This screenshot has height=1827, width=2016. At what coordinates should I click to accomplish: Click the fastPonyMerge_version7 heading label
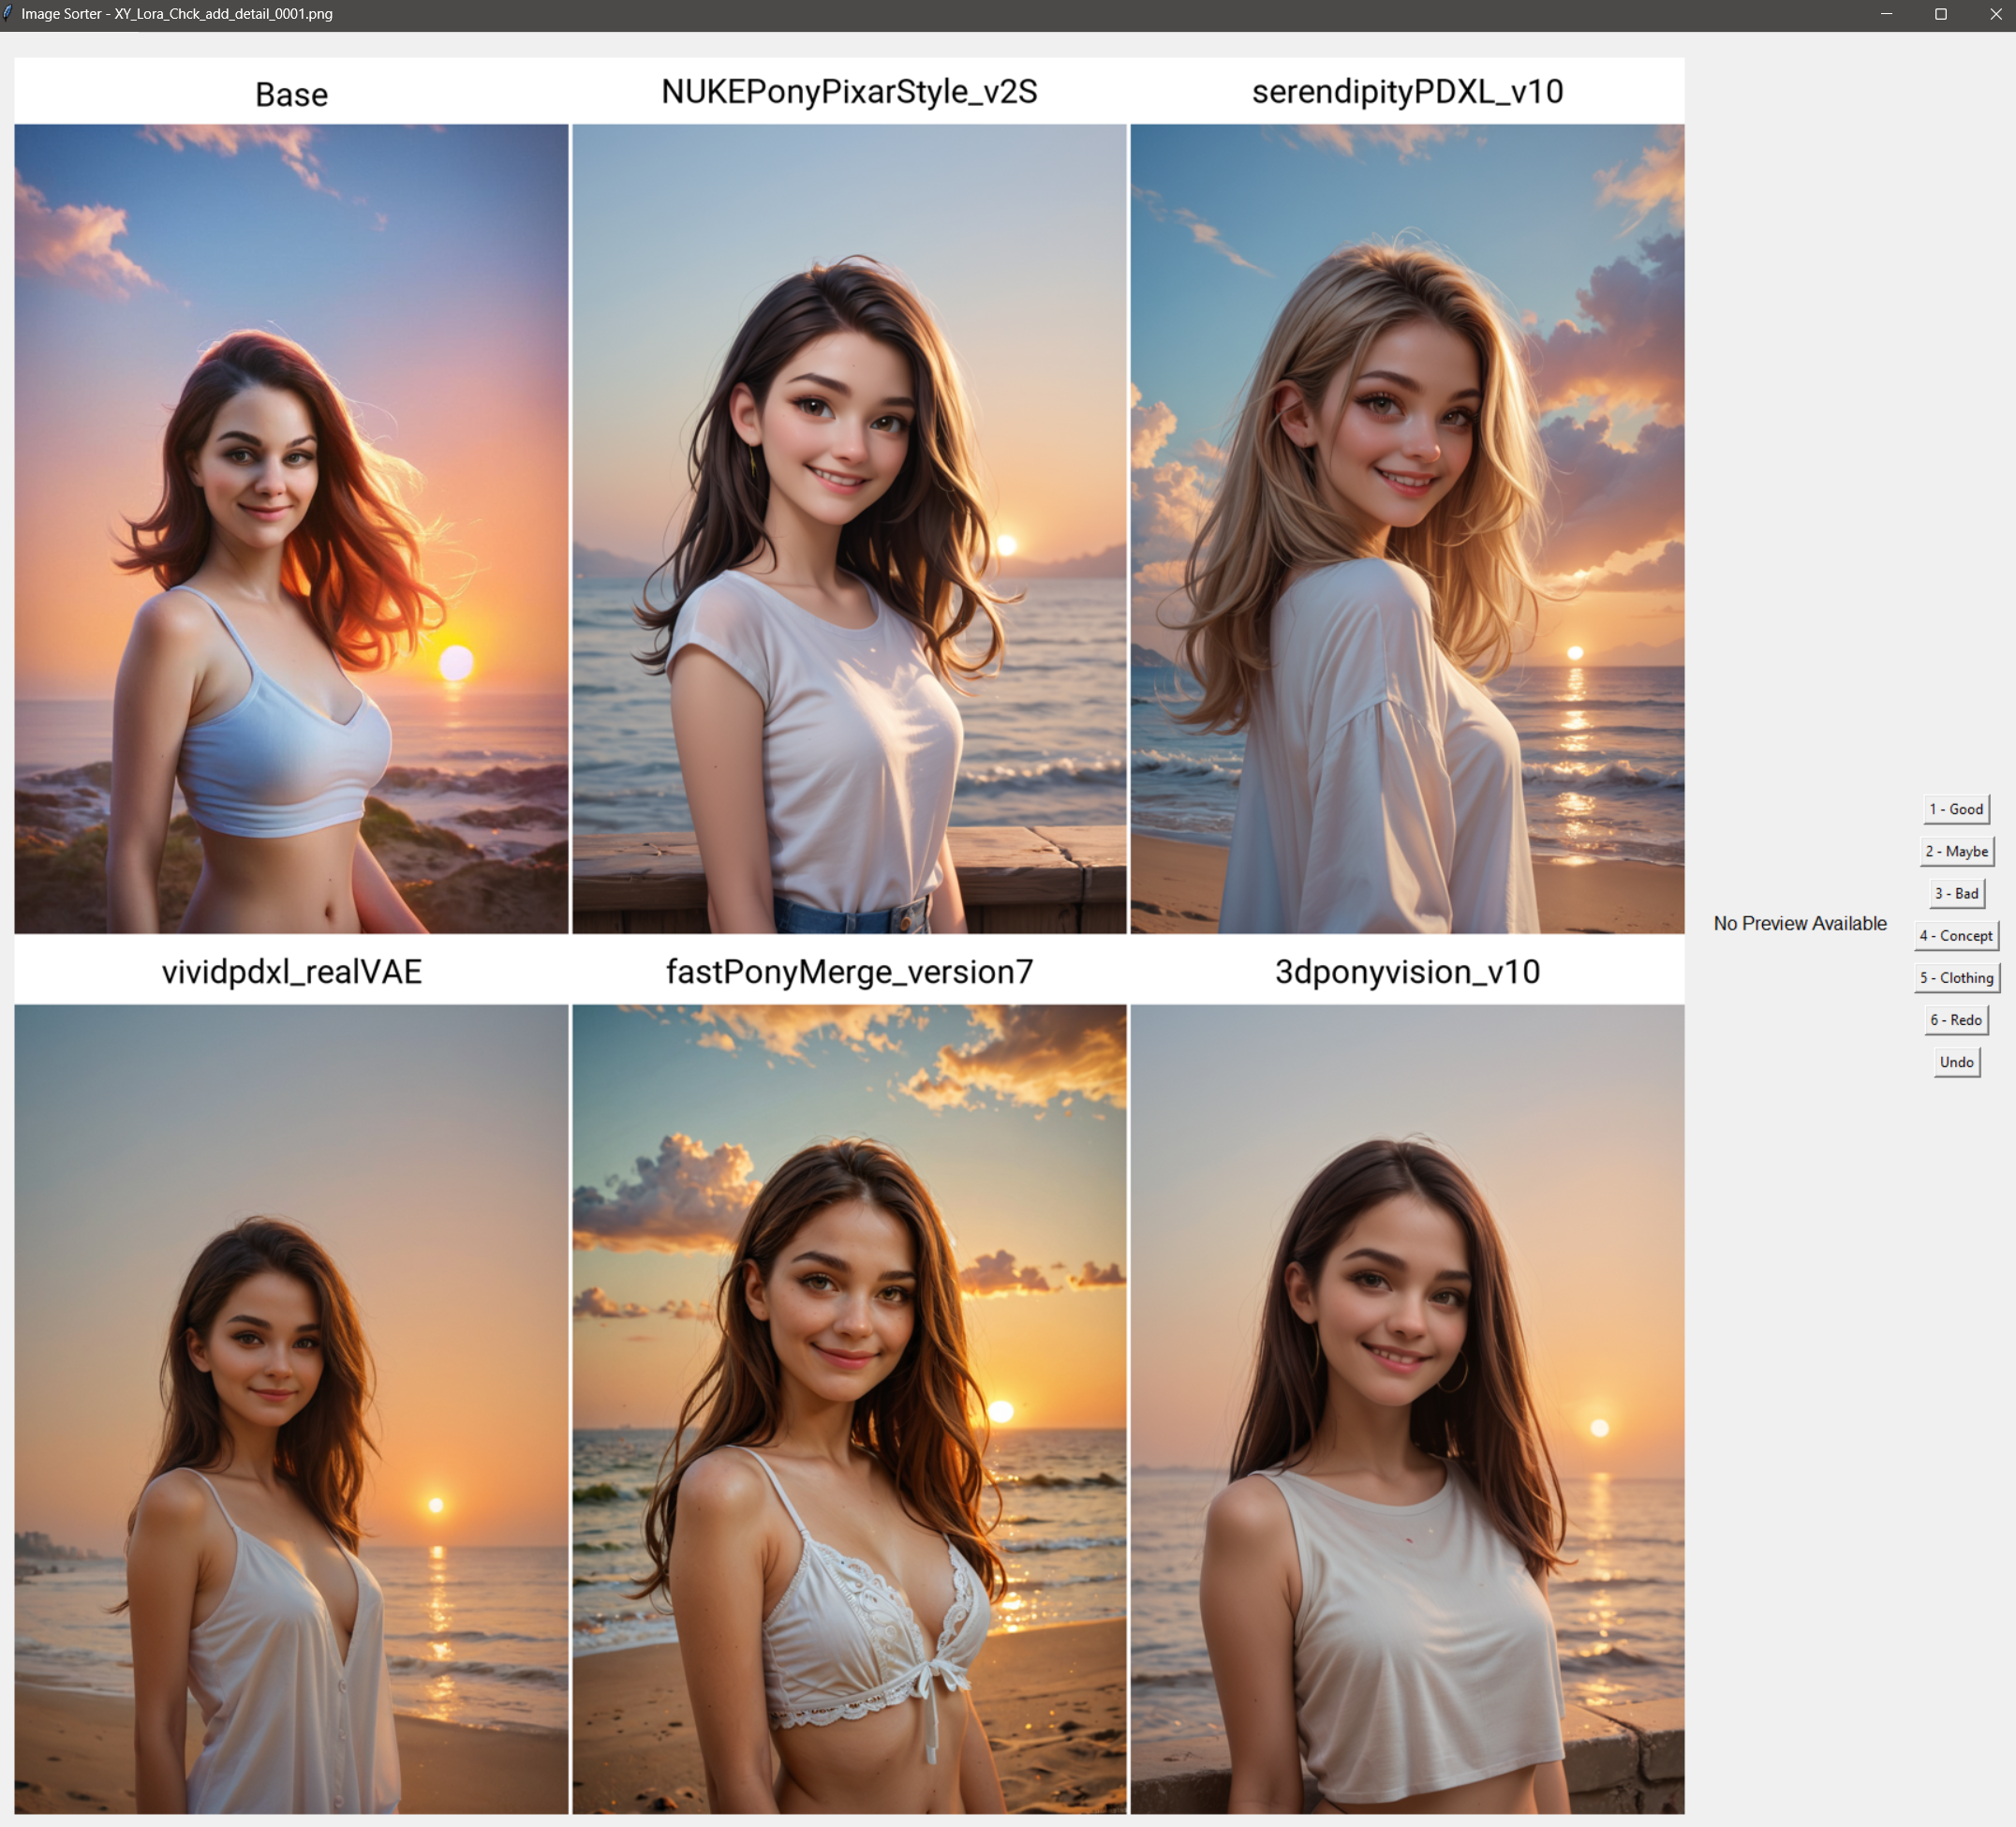coord(849,971)
